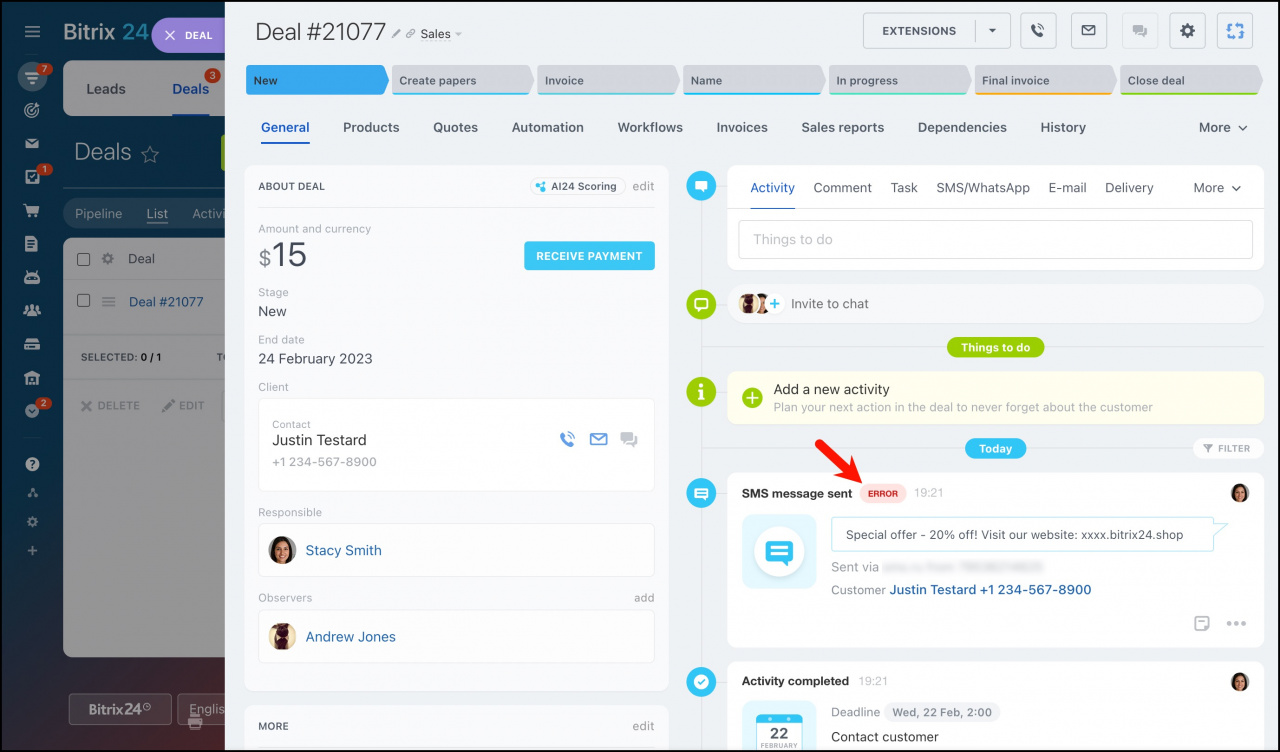1280x752 pixels.
Task: Open CRM funnel icon with badge 7
Action: 33,77
